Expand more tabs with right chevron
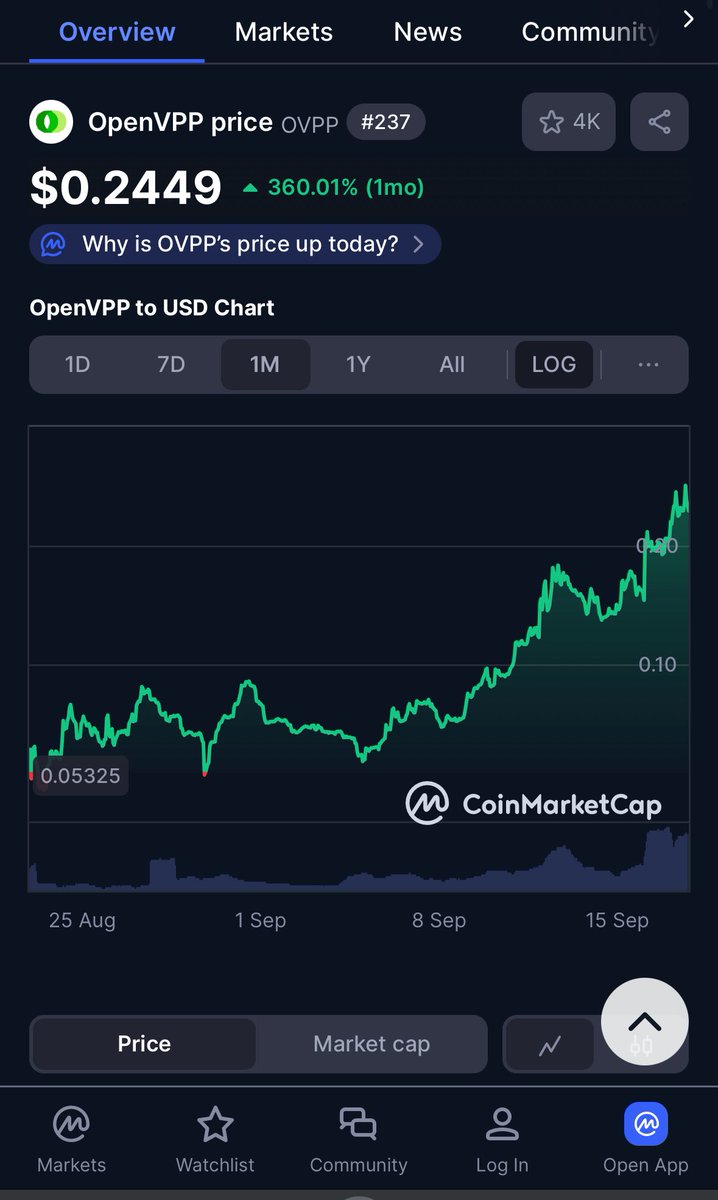Screen dimensions: 718x1200 coord(688,18)
